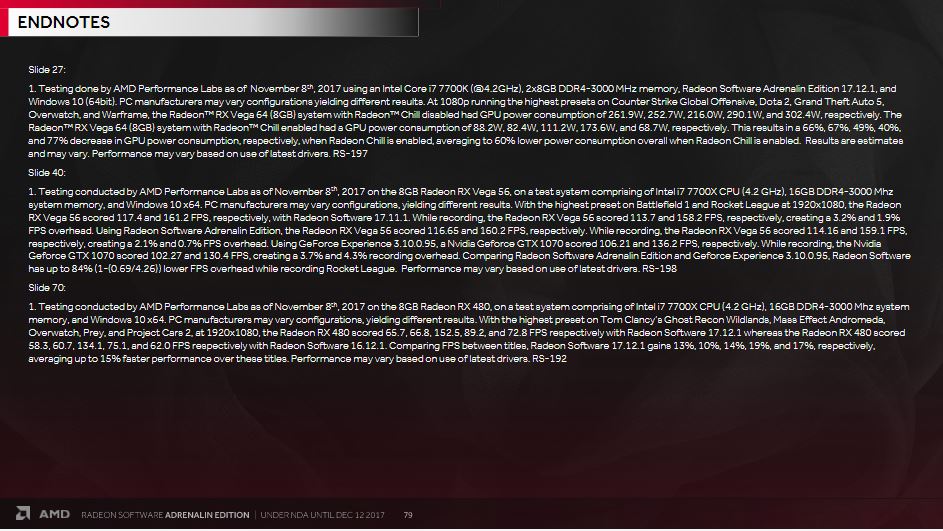Click the AMD arrow logo icon
Viewport: 943px width, 531px height.
click(x=23, y=513)
